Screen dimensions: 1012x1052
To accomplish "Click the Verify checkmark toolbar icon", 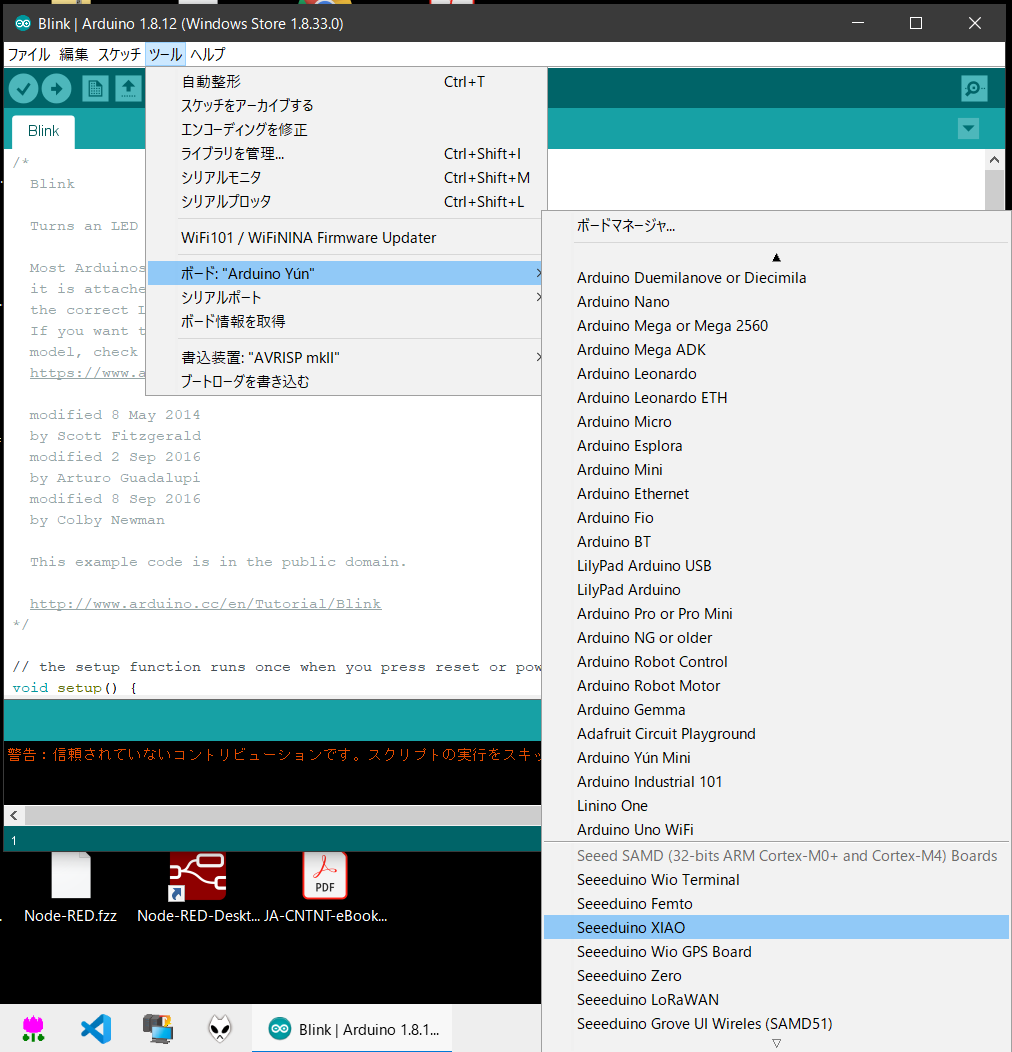I will (23, 88).
